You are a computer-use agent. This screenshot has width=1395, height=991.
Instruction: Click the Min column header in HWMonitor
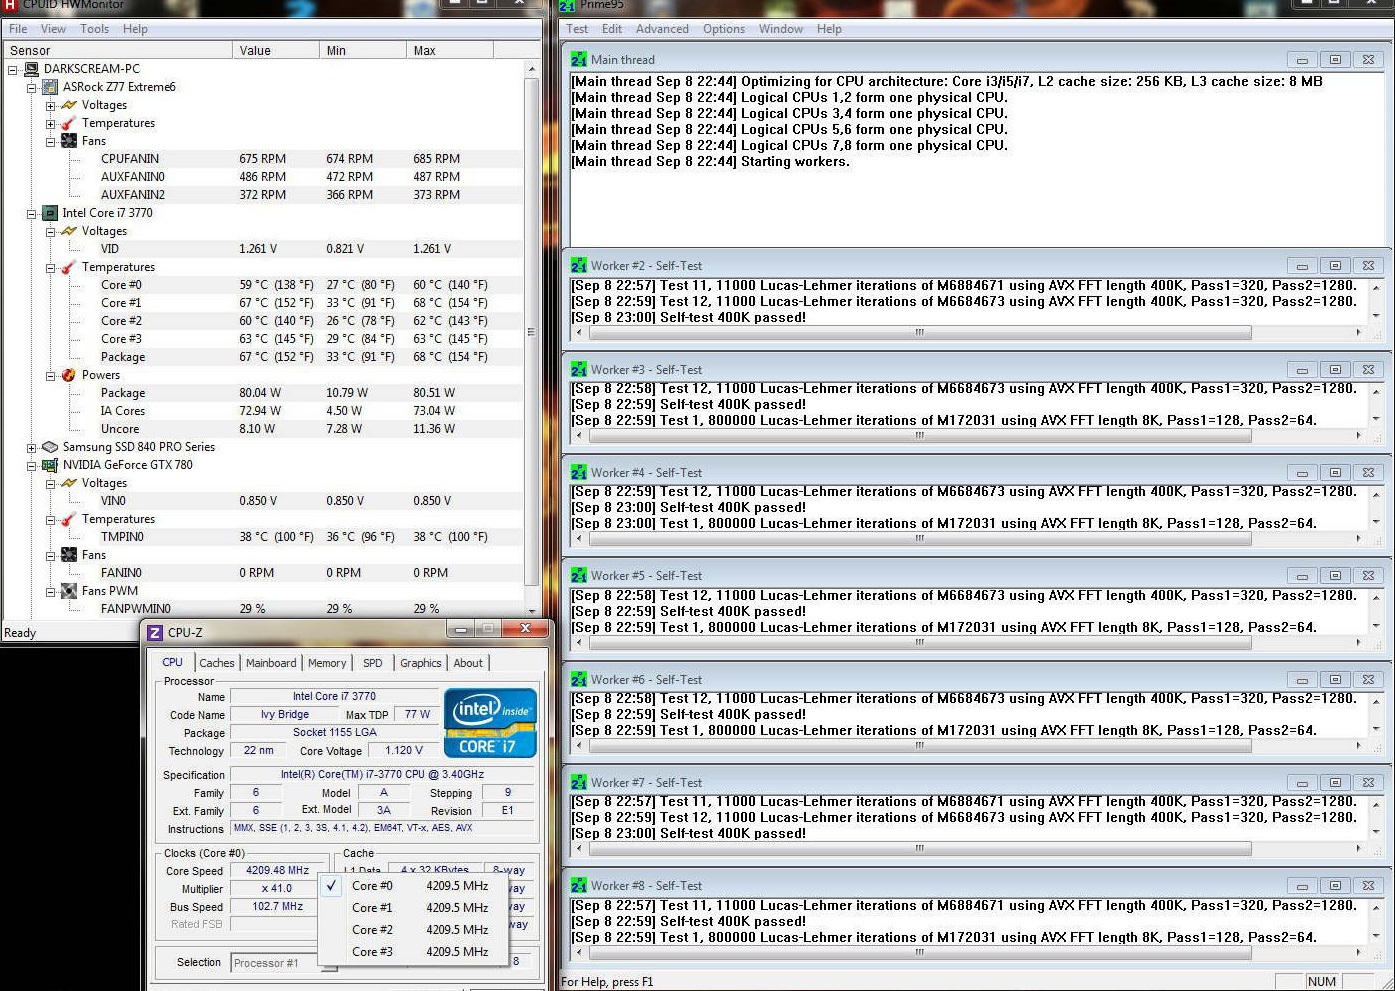pyautogui.click(x=363, y=50)
